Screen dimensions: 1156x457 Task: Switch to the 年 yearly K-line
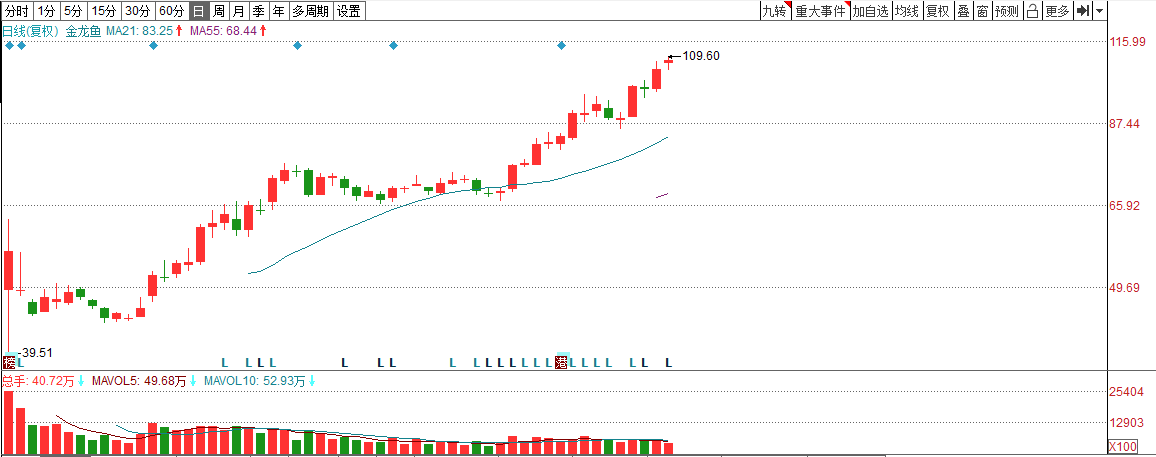coord(278,11)
